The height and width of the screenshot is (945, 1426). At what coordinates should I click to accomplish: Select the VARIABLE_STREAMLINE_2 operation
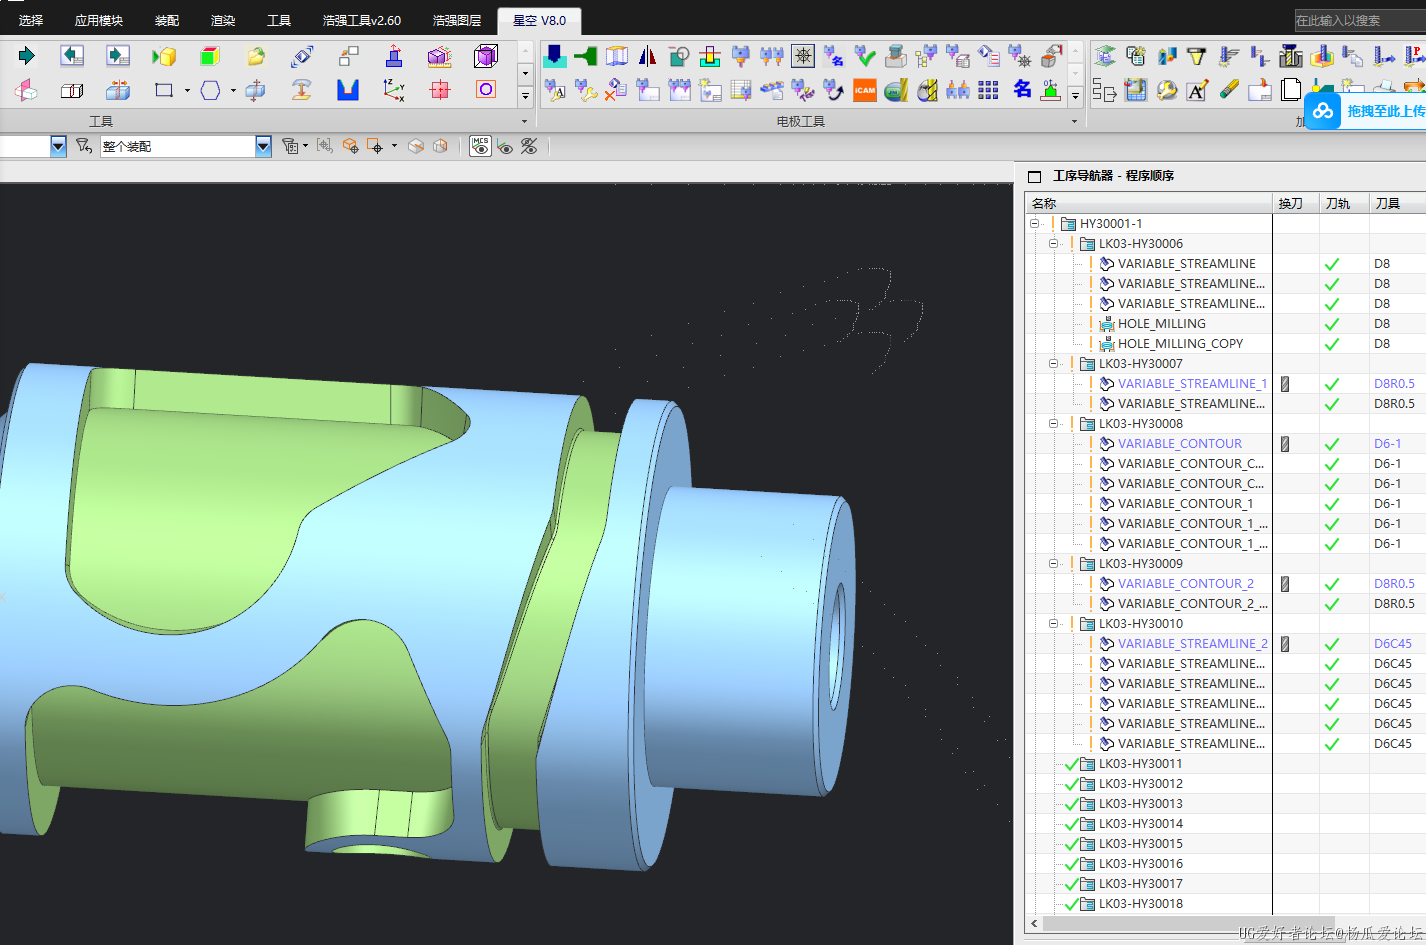click(x=1192, y=644)
